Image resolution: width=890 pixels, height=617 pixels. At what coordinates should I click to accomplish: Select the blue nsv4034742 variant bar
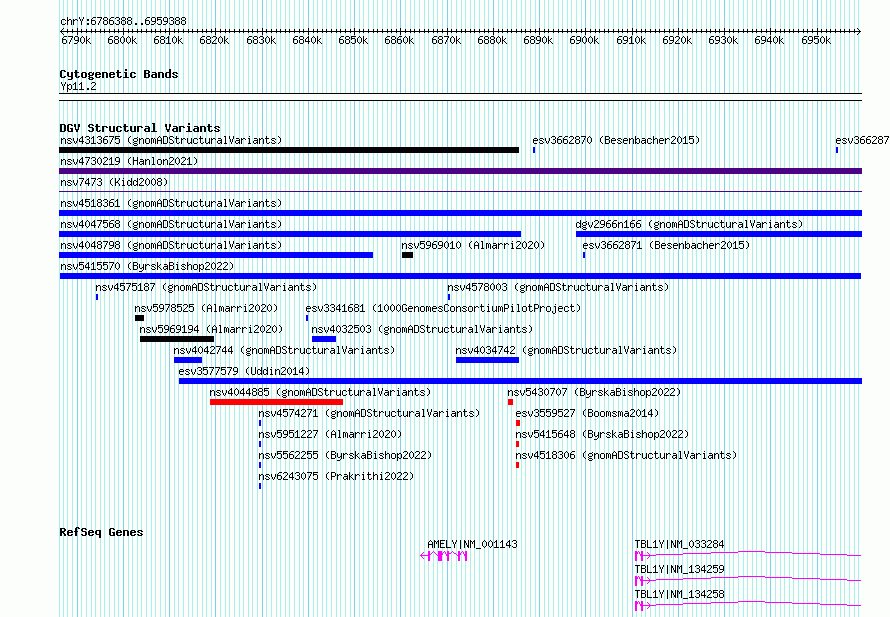tap(487, 360)
